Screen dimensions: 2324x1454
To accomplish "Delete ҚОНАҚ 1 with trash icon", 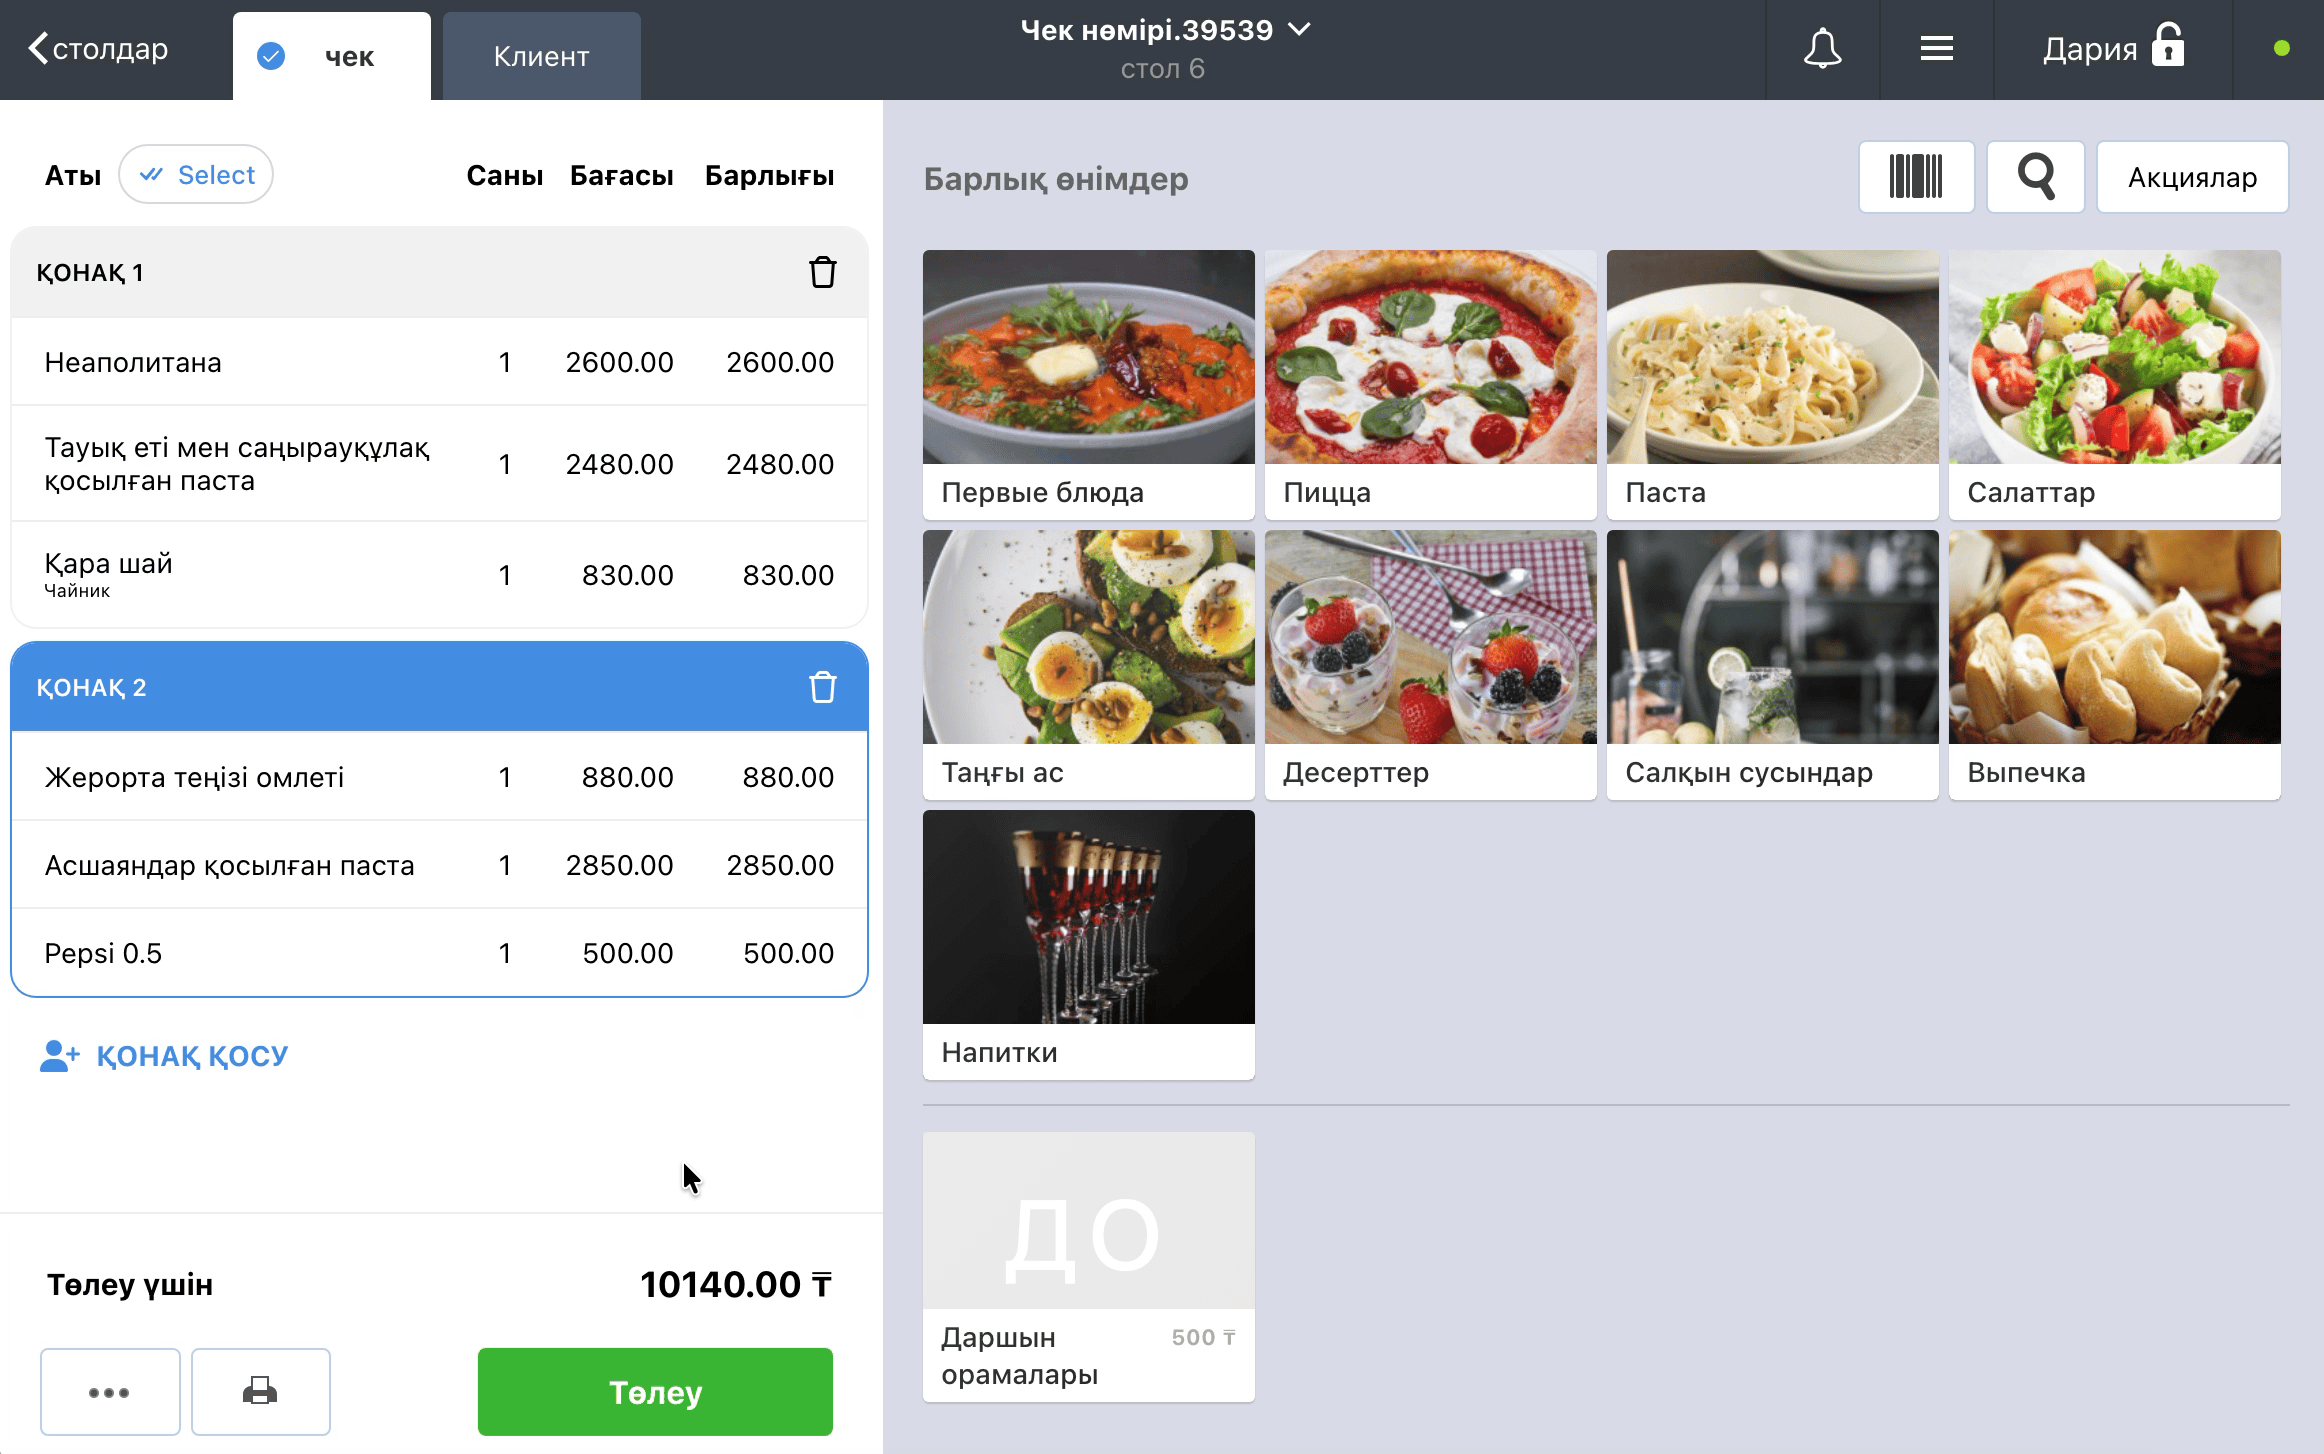I will 822,272.
